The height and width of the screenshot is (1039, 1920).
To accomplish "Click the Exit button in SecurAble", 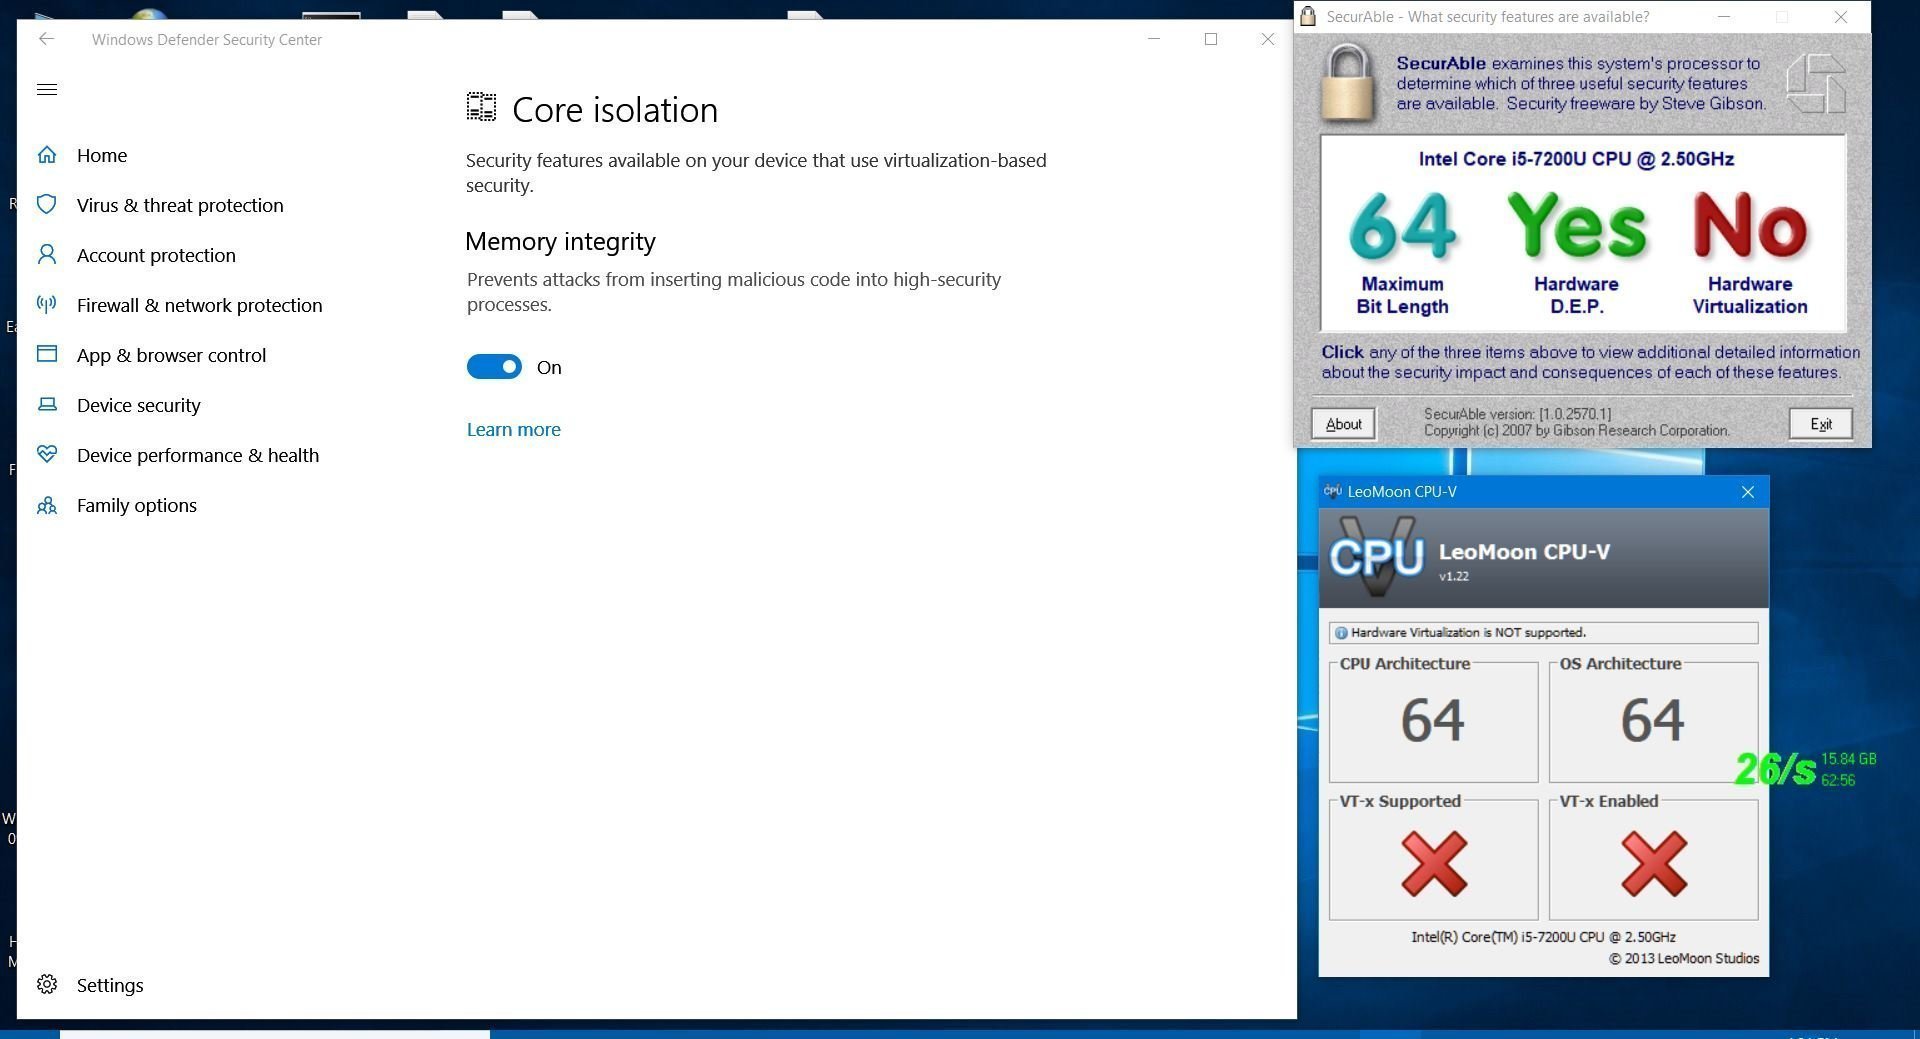I will tap(1820, 424).
